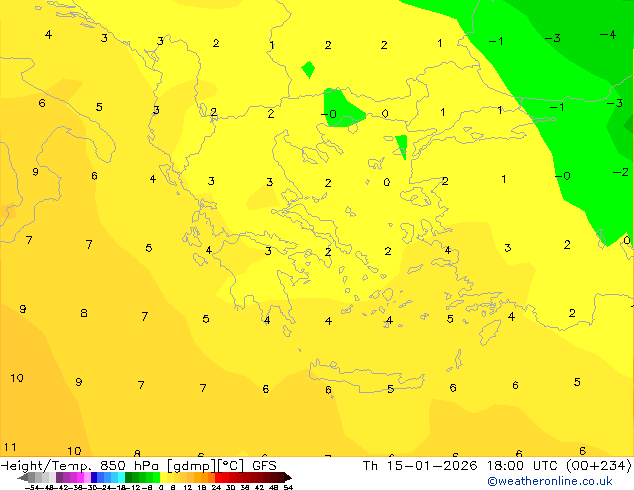
Task: Click the gray arrow at legend's -54 end
Action: coord(23,477)
